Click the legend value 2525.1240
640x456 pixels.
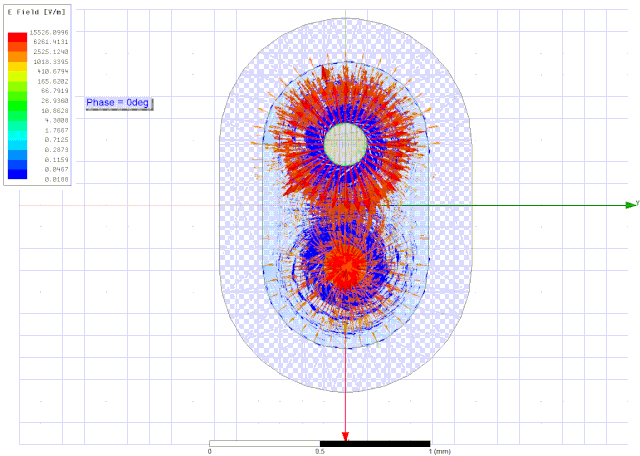click(x=51, y=51)
